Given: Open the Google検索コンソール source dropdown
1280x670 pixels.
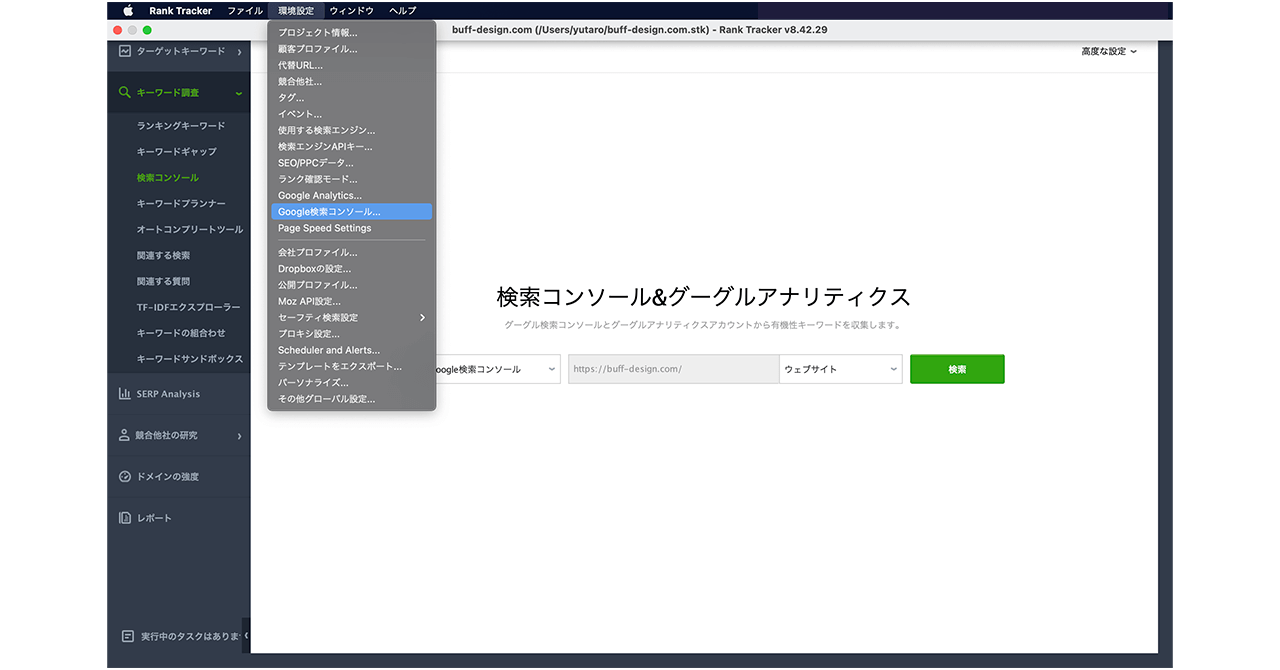Looking at the screenshot, I should pyautogui.click(x=495, y=369).
